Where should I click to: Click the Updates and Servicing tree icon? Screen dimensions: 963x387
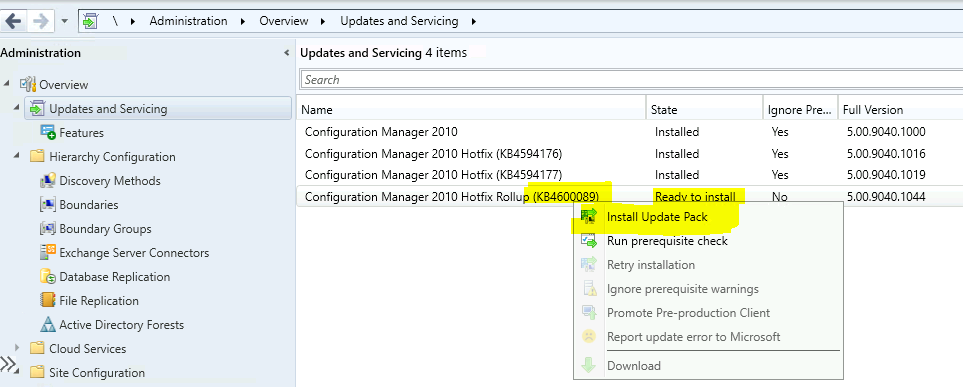pos(37,109)
